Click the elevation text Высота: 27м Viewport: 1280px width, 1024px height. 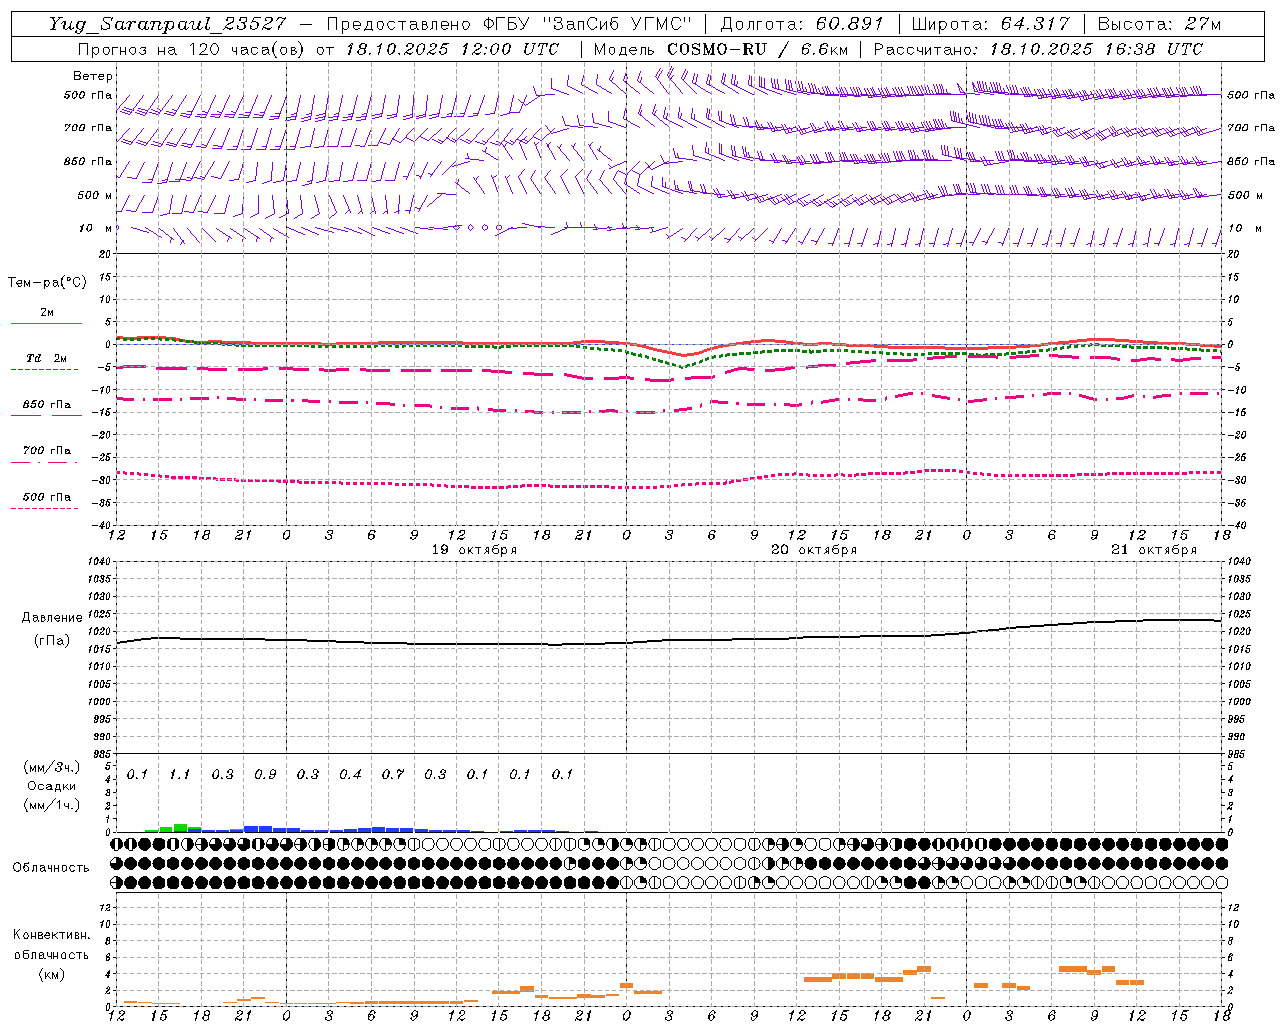pyautogui.click(x=1159, y=24)
